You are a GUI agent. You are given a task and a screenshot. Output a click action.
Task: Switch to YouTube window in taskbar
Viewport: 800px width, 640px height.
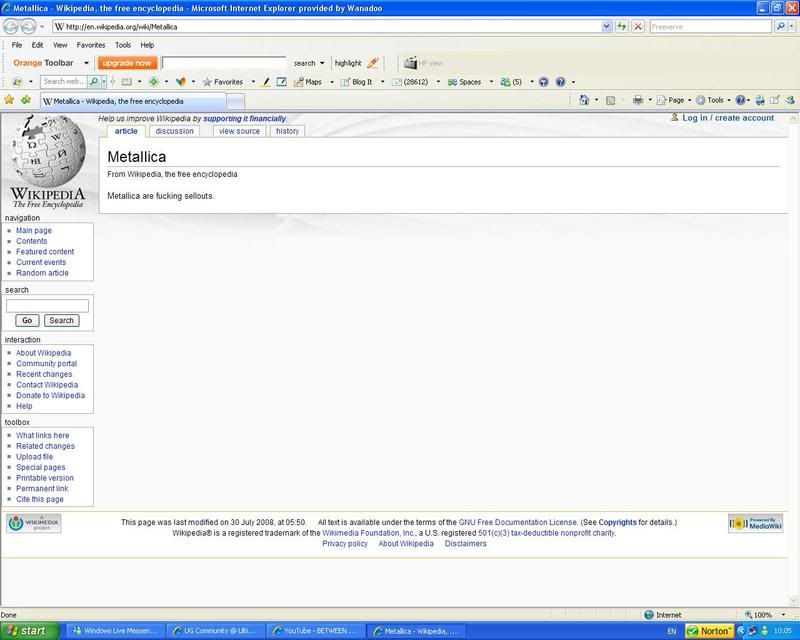[317, 631]
